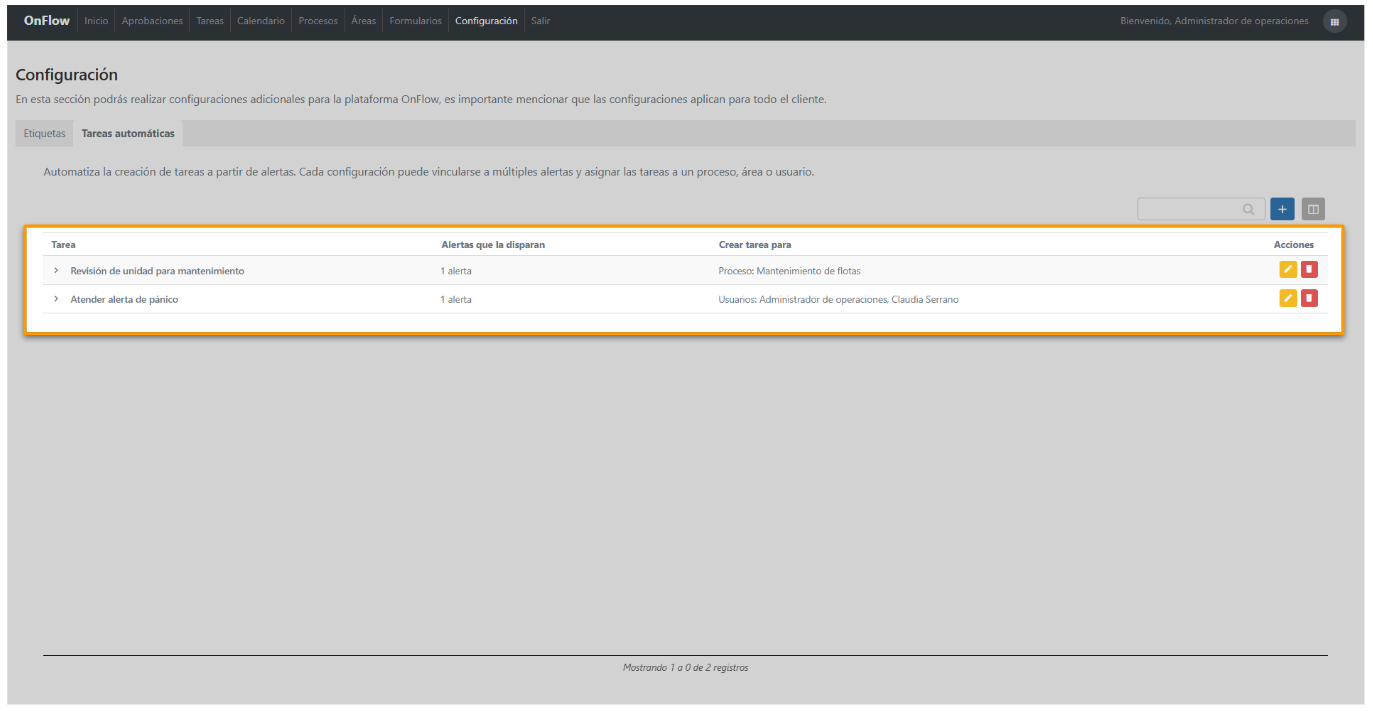Click Proceso: Mantenimiento de flotas cell

coord(789,271)
